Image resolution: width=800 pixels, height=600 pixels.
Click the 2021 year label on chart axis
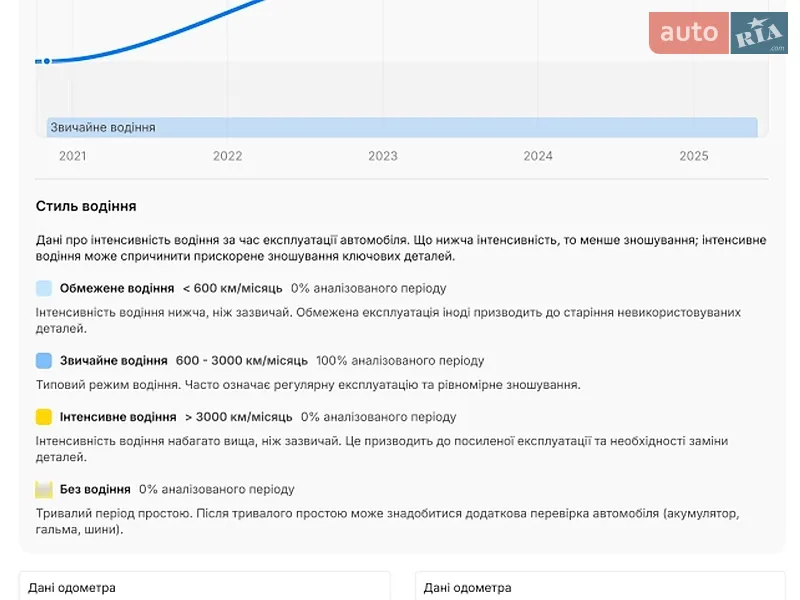(72, 156)
